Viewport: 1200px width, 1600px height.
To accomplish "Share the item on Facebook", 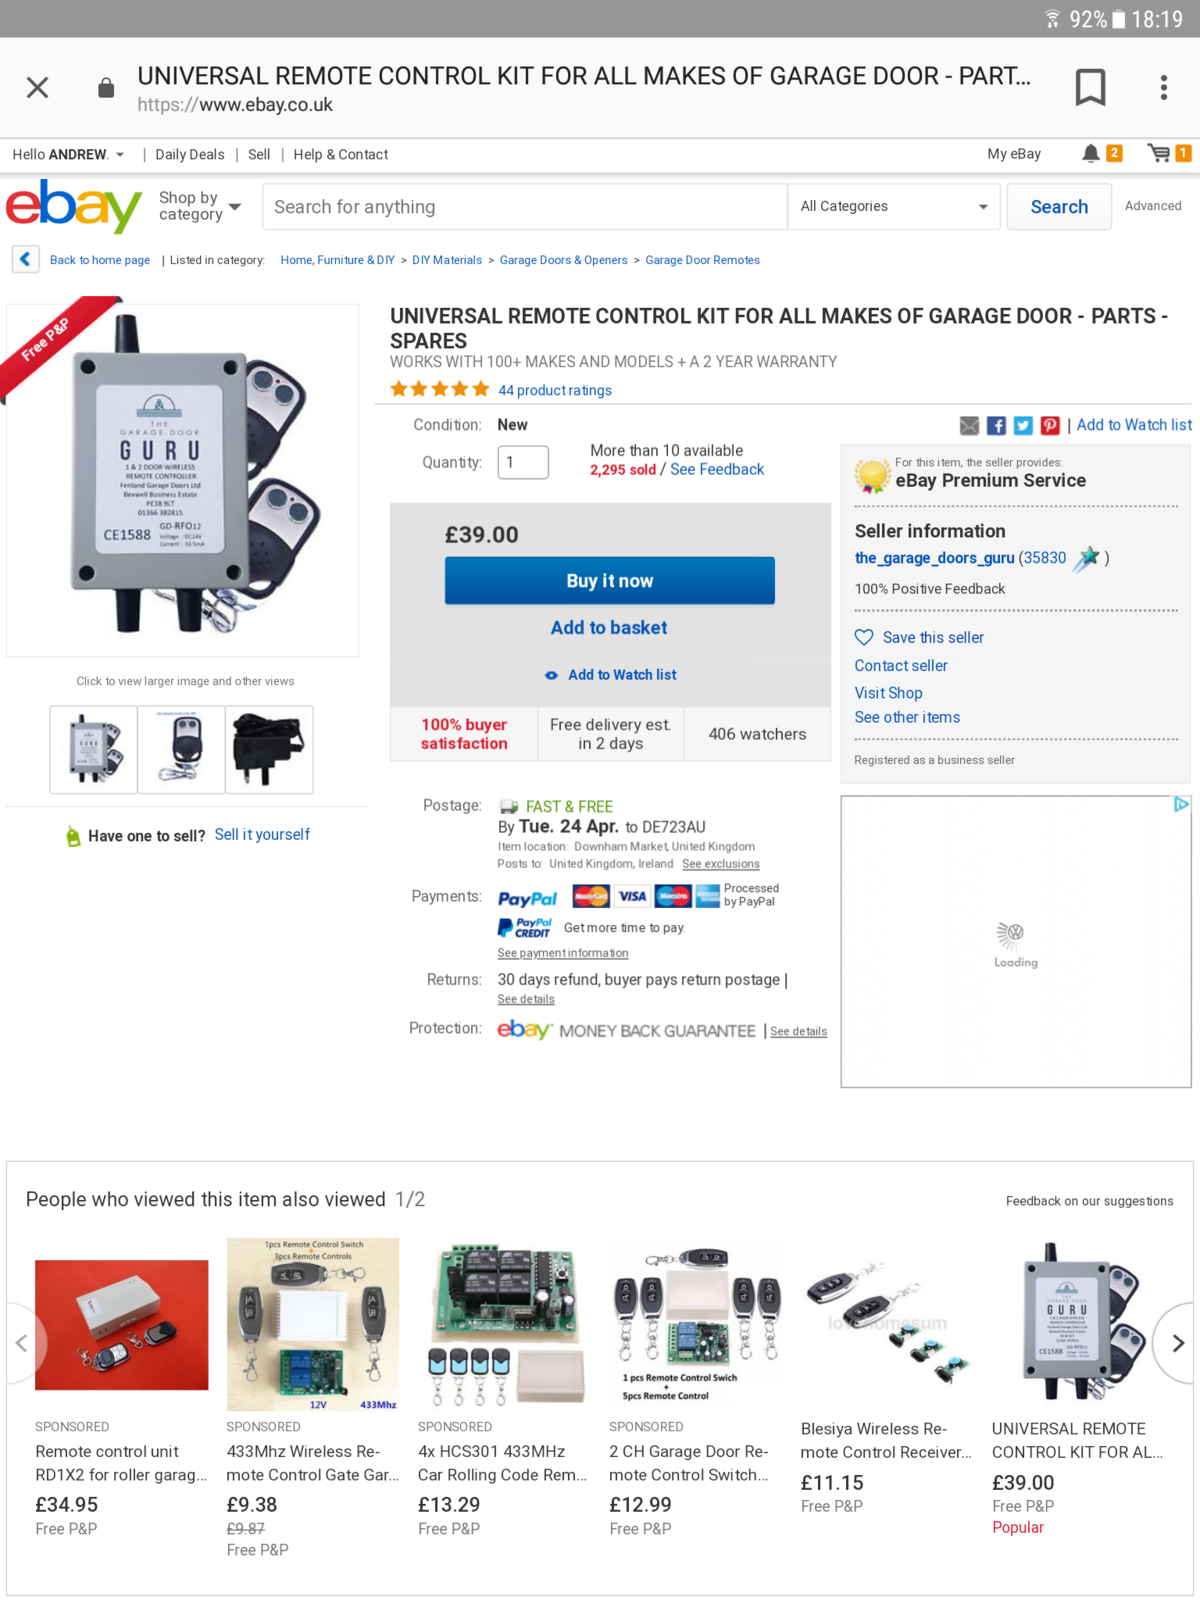I will [996, 426].
